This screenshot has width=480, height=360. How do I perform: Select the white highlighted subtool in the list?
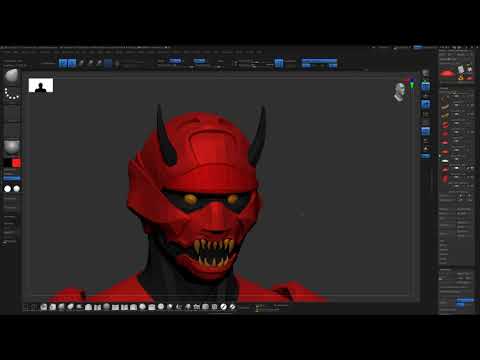pos(445,161)
